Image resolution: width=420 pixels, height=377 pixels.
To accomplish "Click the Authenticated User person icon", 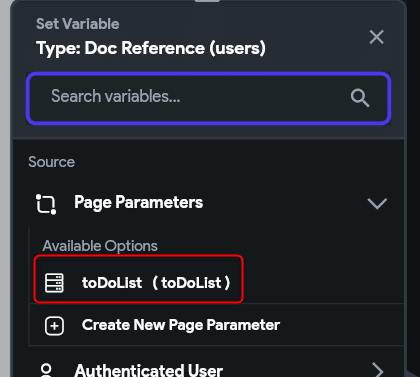I will 46,370.
